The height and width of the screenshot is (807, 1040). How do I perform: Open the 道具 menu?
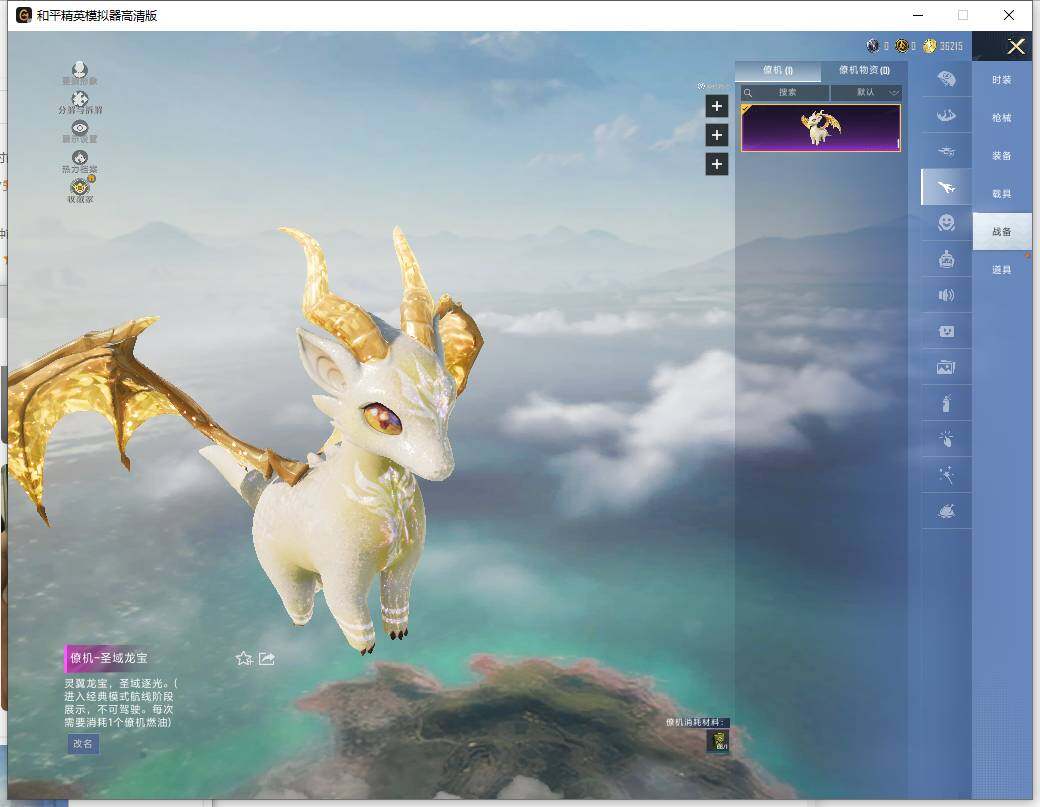(x=1002, y=269)
